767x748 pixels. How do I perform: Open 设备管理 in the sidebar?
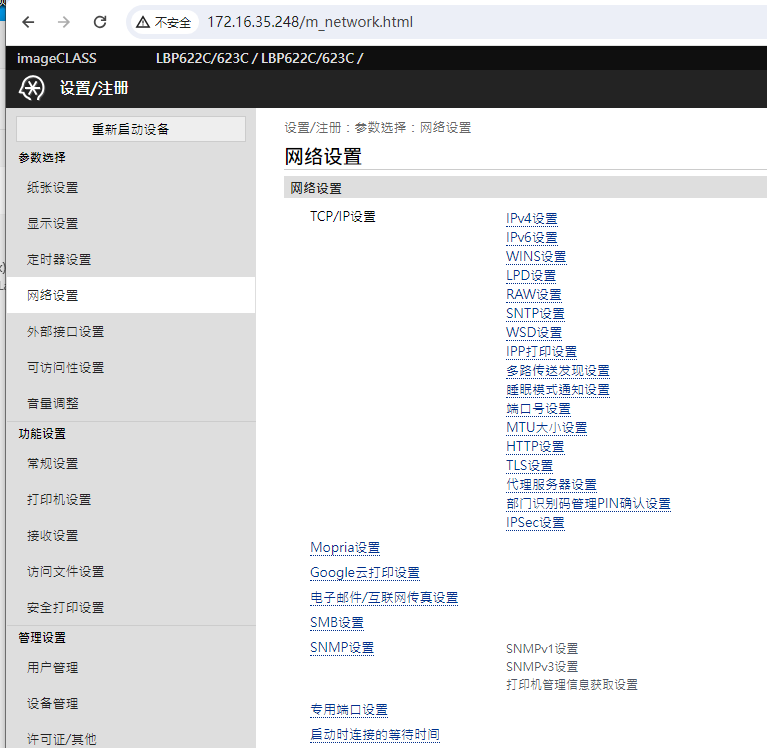(53, 703)
